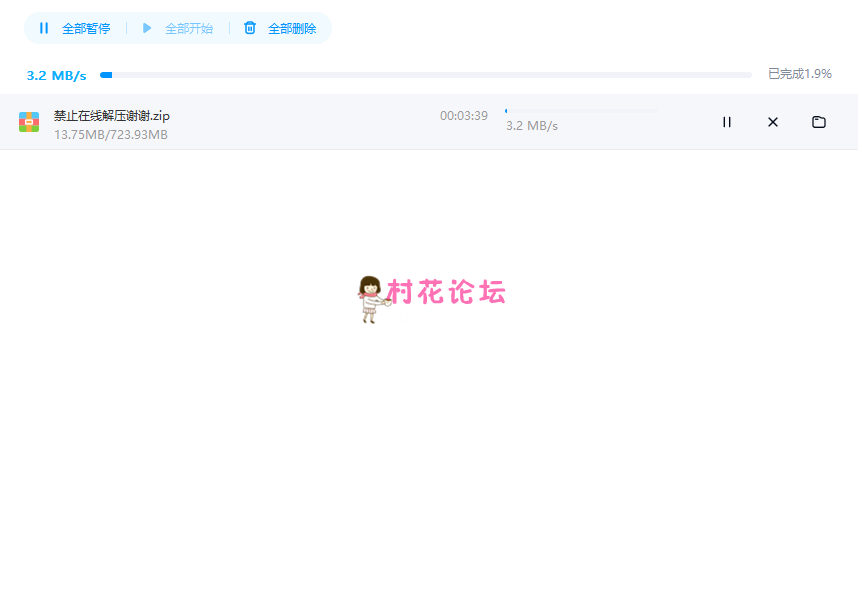
Task: Open the download folder icon for the zip
Action: (819, 122)
